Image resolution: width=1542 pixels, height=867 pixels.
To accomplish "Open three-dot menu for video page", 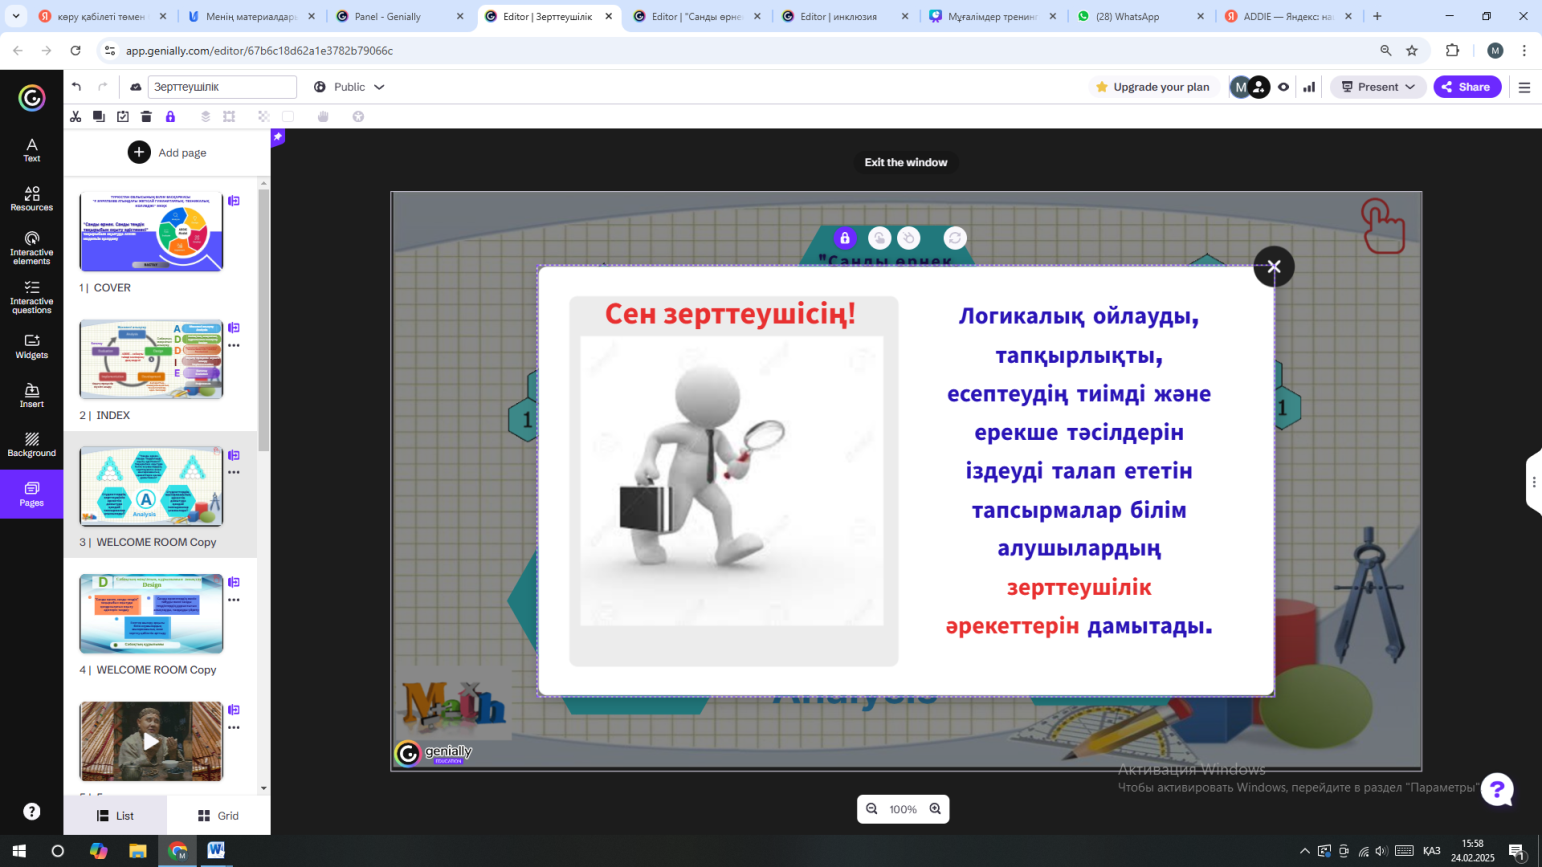I will click(x=234, y=728).
